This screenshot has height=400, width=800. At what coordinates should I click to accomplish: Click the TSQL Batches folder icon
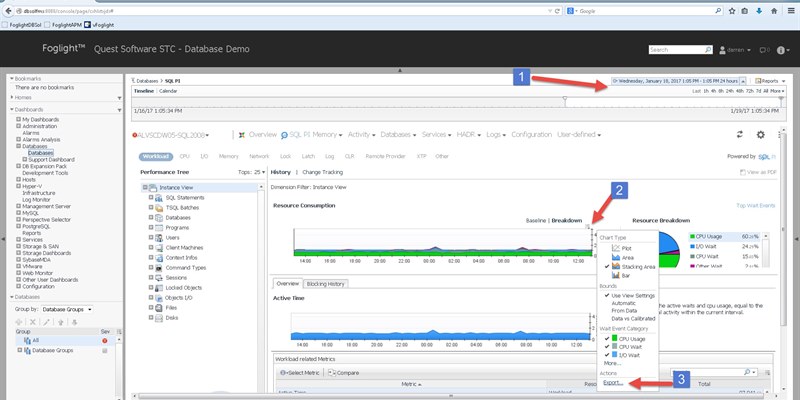click(158, 208)
